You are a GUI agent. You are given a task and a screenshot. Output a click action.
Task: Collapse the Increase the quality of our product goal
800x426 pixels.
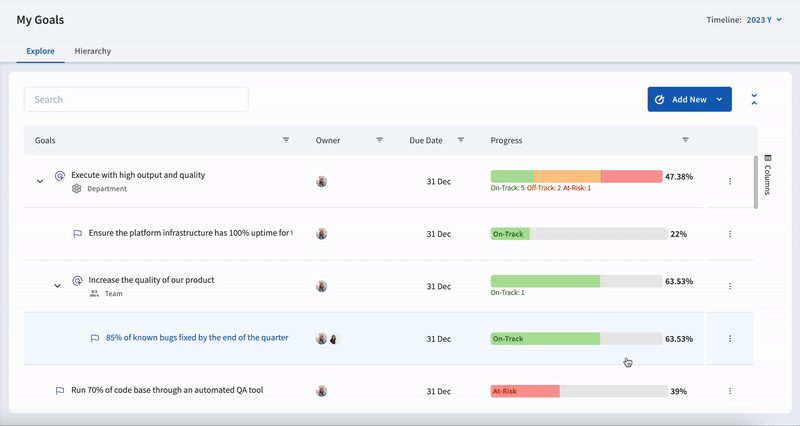(x=57, y=286)
